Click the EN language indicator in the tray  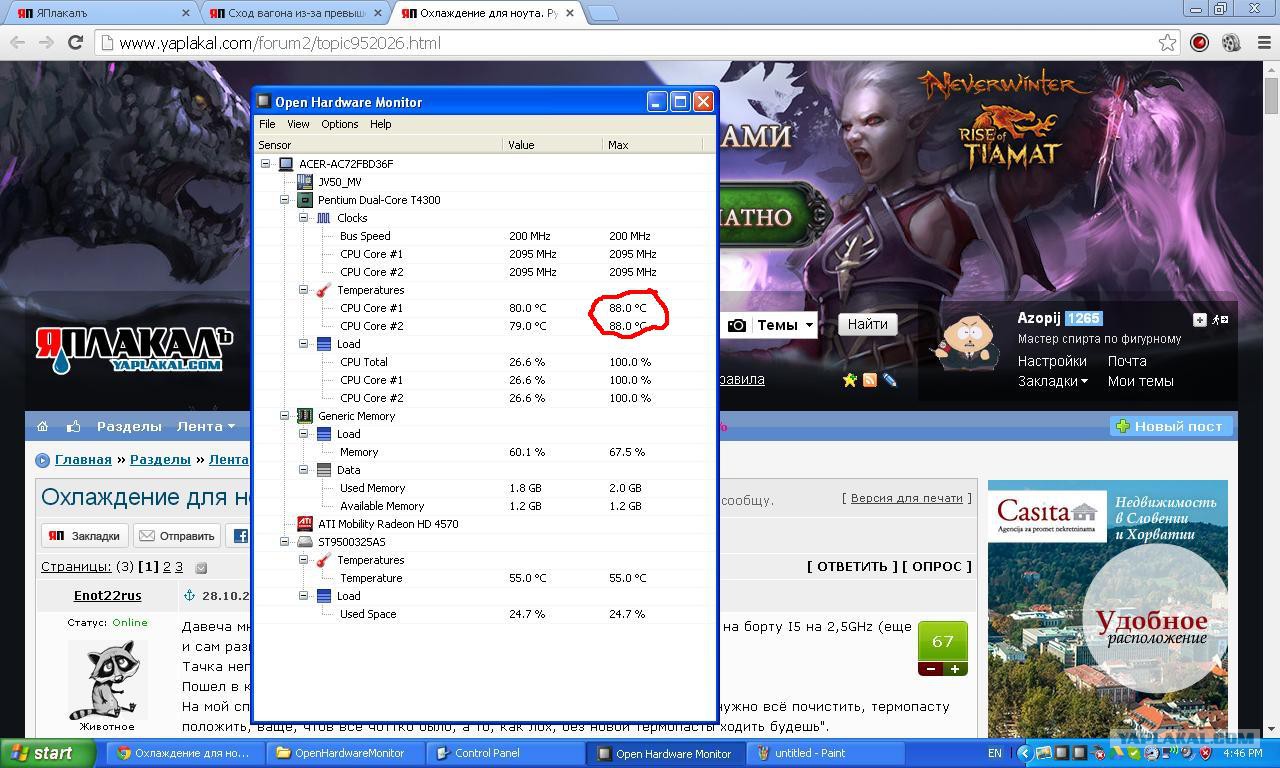[x=995, y=753]
